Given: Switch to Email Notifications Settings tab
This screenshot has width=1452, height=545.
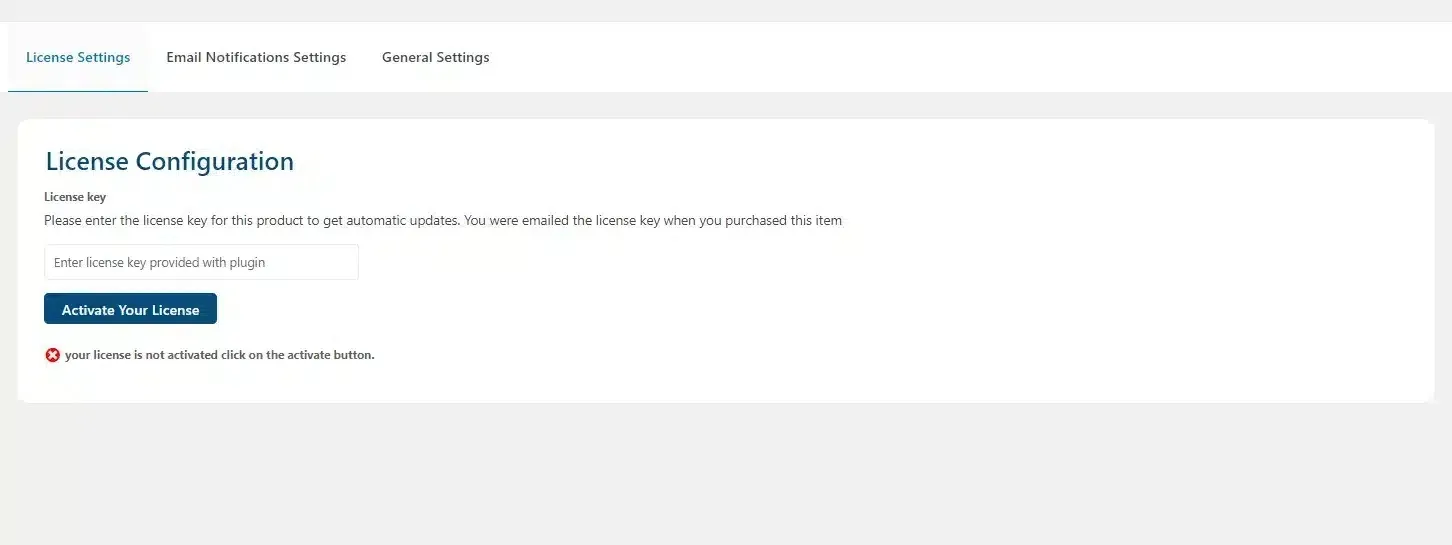Looking at the screenshot, I should pyautogui.click(x=256, y=57).
